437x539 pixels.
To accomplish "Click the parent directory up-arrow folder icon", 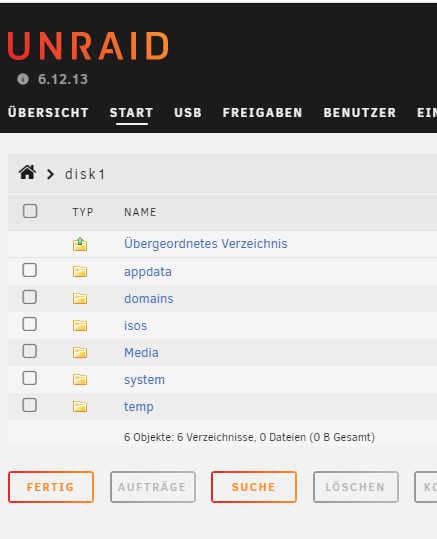I will [x=80, y=244].
